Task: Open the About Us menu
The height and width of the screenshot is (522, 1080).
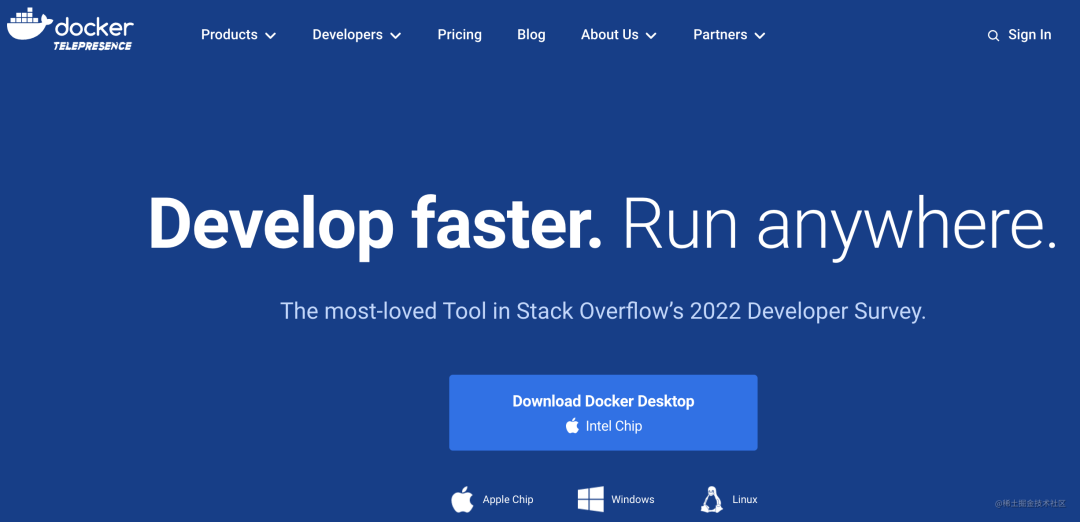Action: pyautogui.click(x=619, y=34)
